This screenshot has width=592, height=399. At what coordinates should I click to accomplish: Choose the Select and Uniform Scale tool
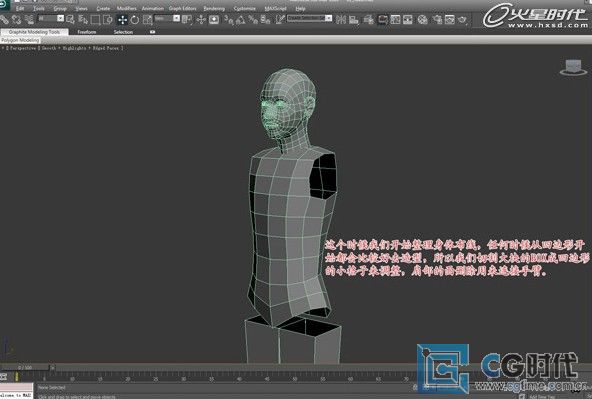coord(147,20)
